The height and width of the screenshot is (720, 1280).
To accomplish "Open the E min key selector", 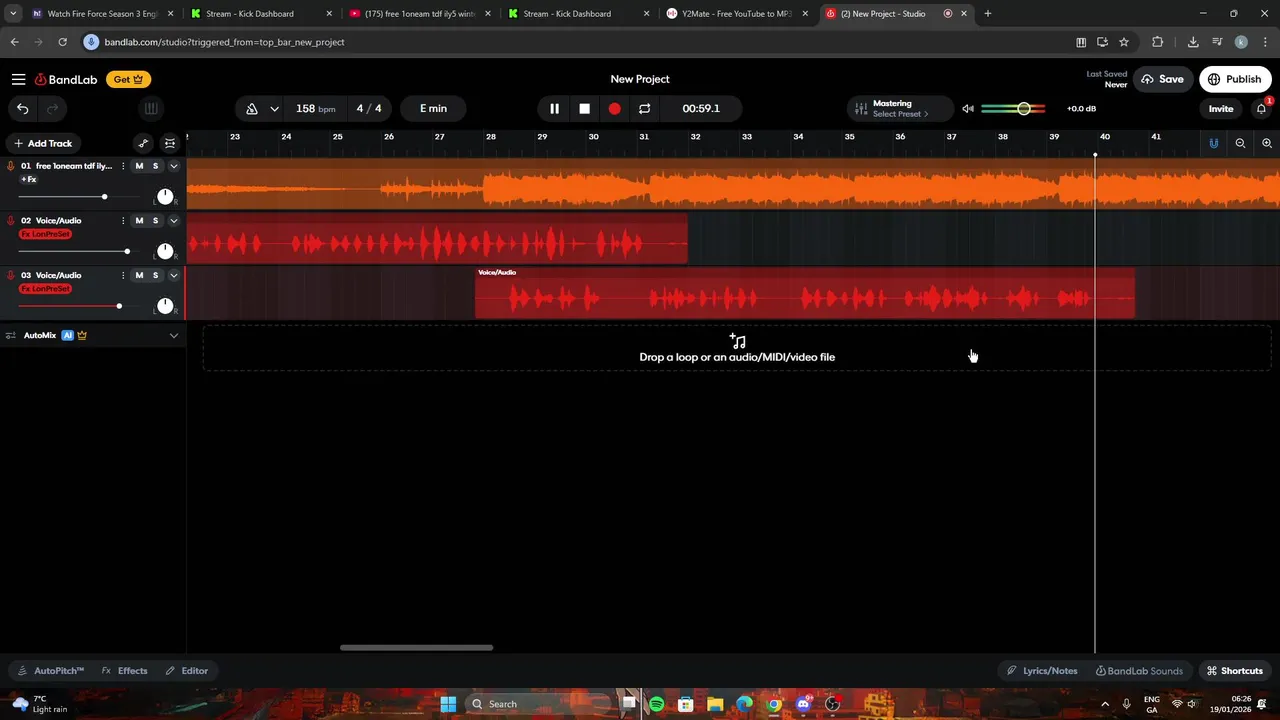I will click(433, 108).
